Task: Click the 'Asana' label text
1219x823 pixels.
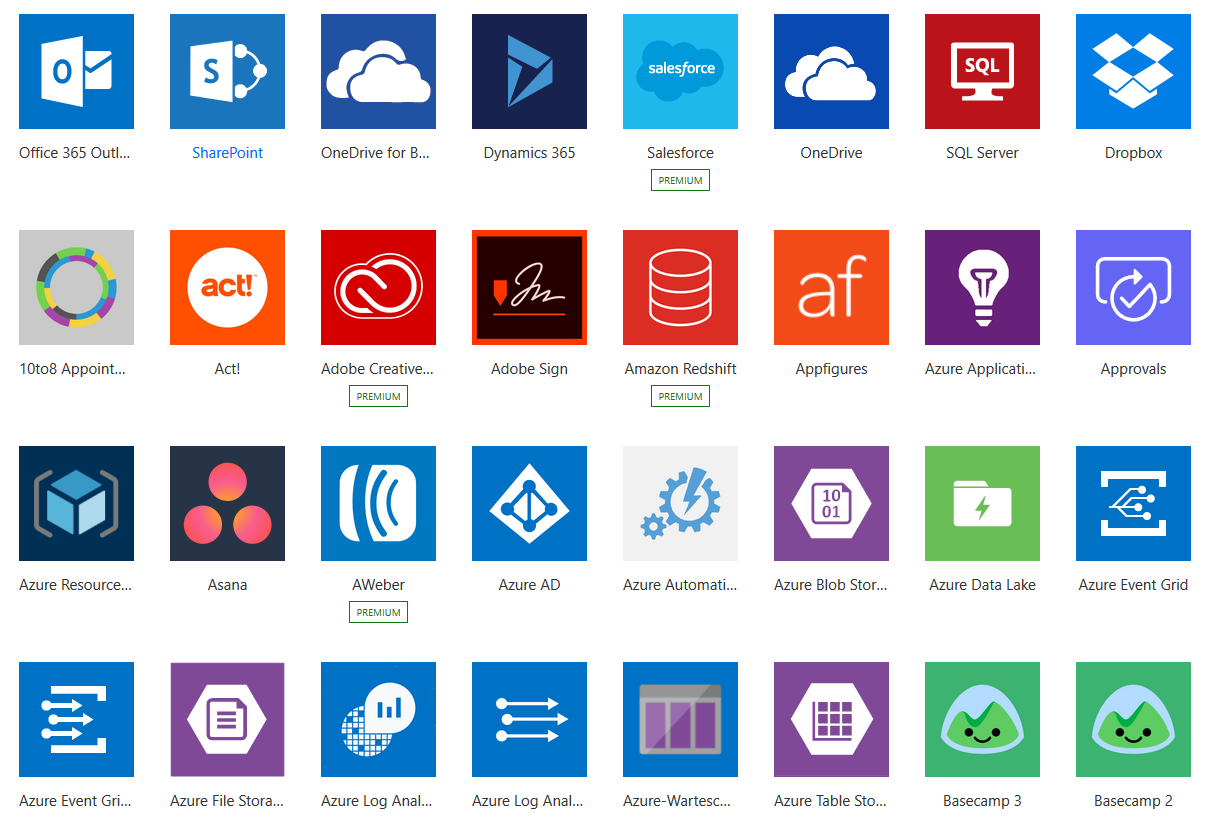Action: coord(227,585)
